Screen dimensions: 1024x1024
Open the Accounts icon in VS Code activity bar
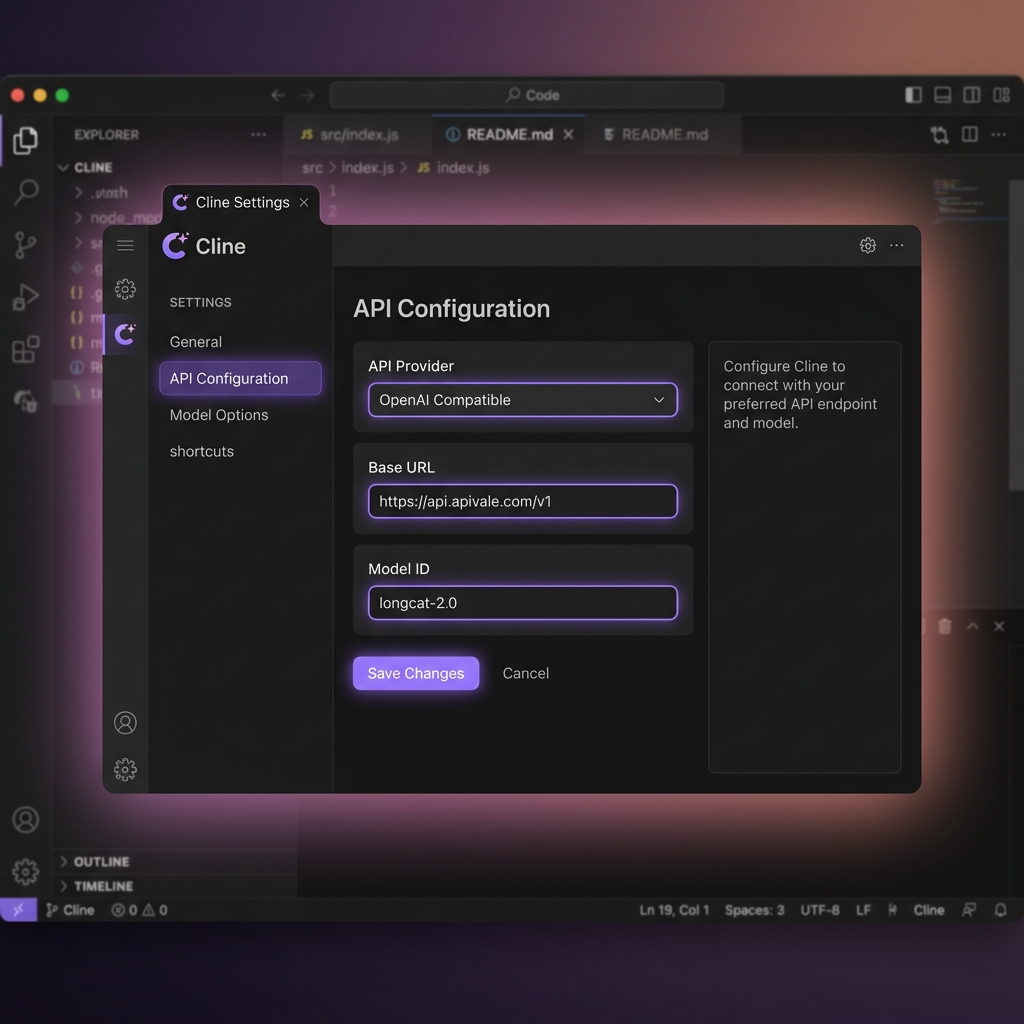point(25,820)
